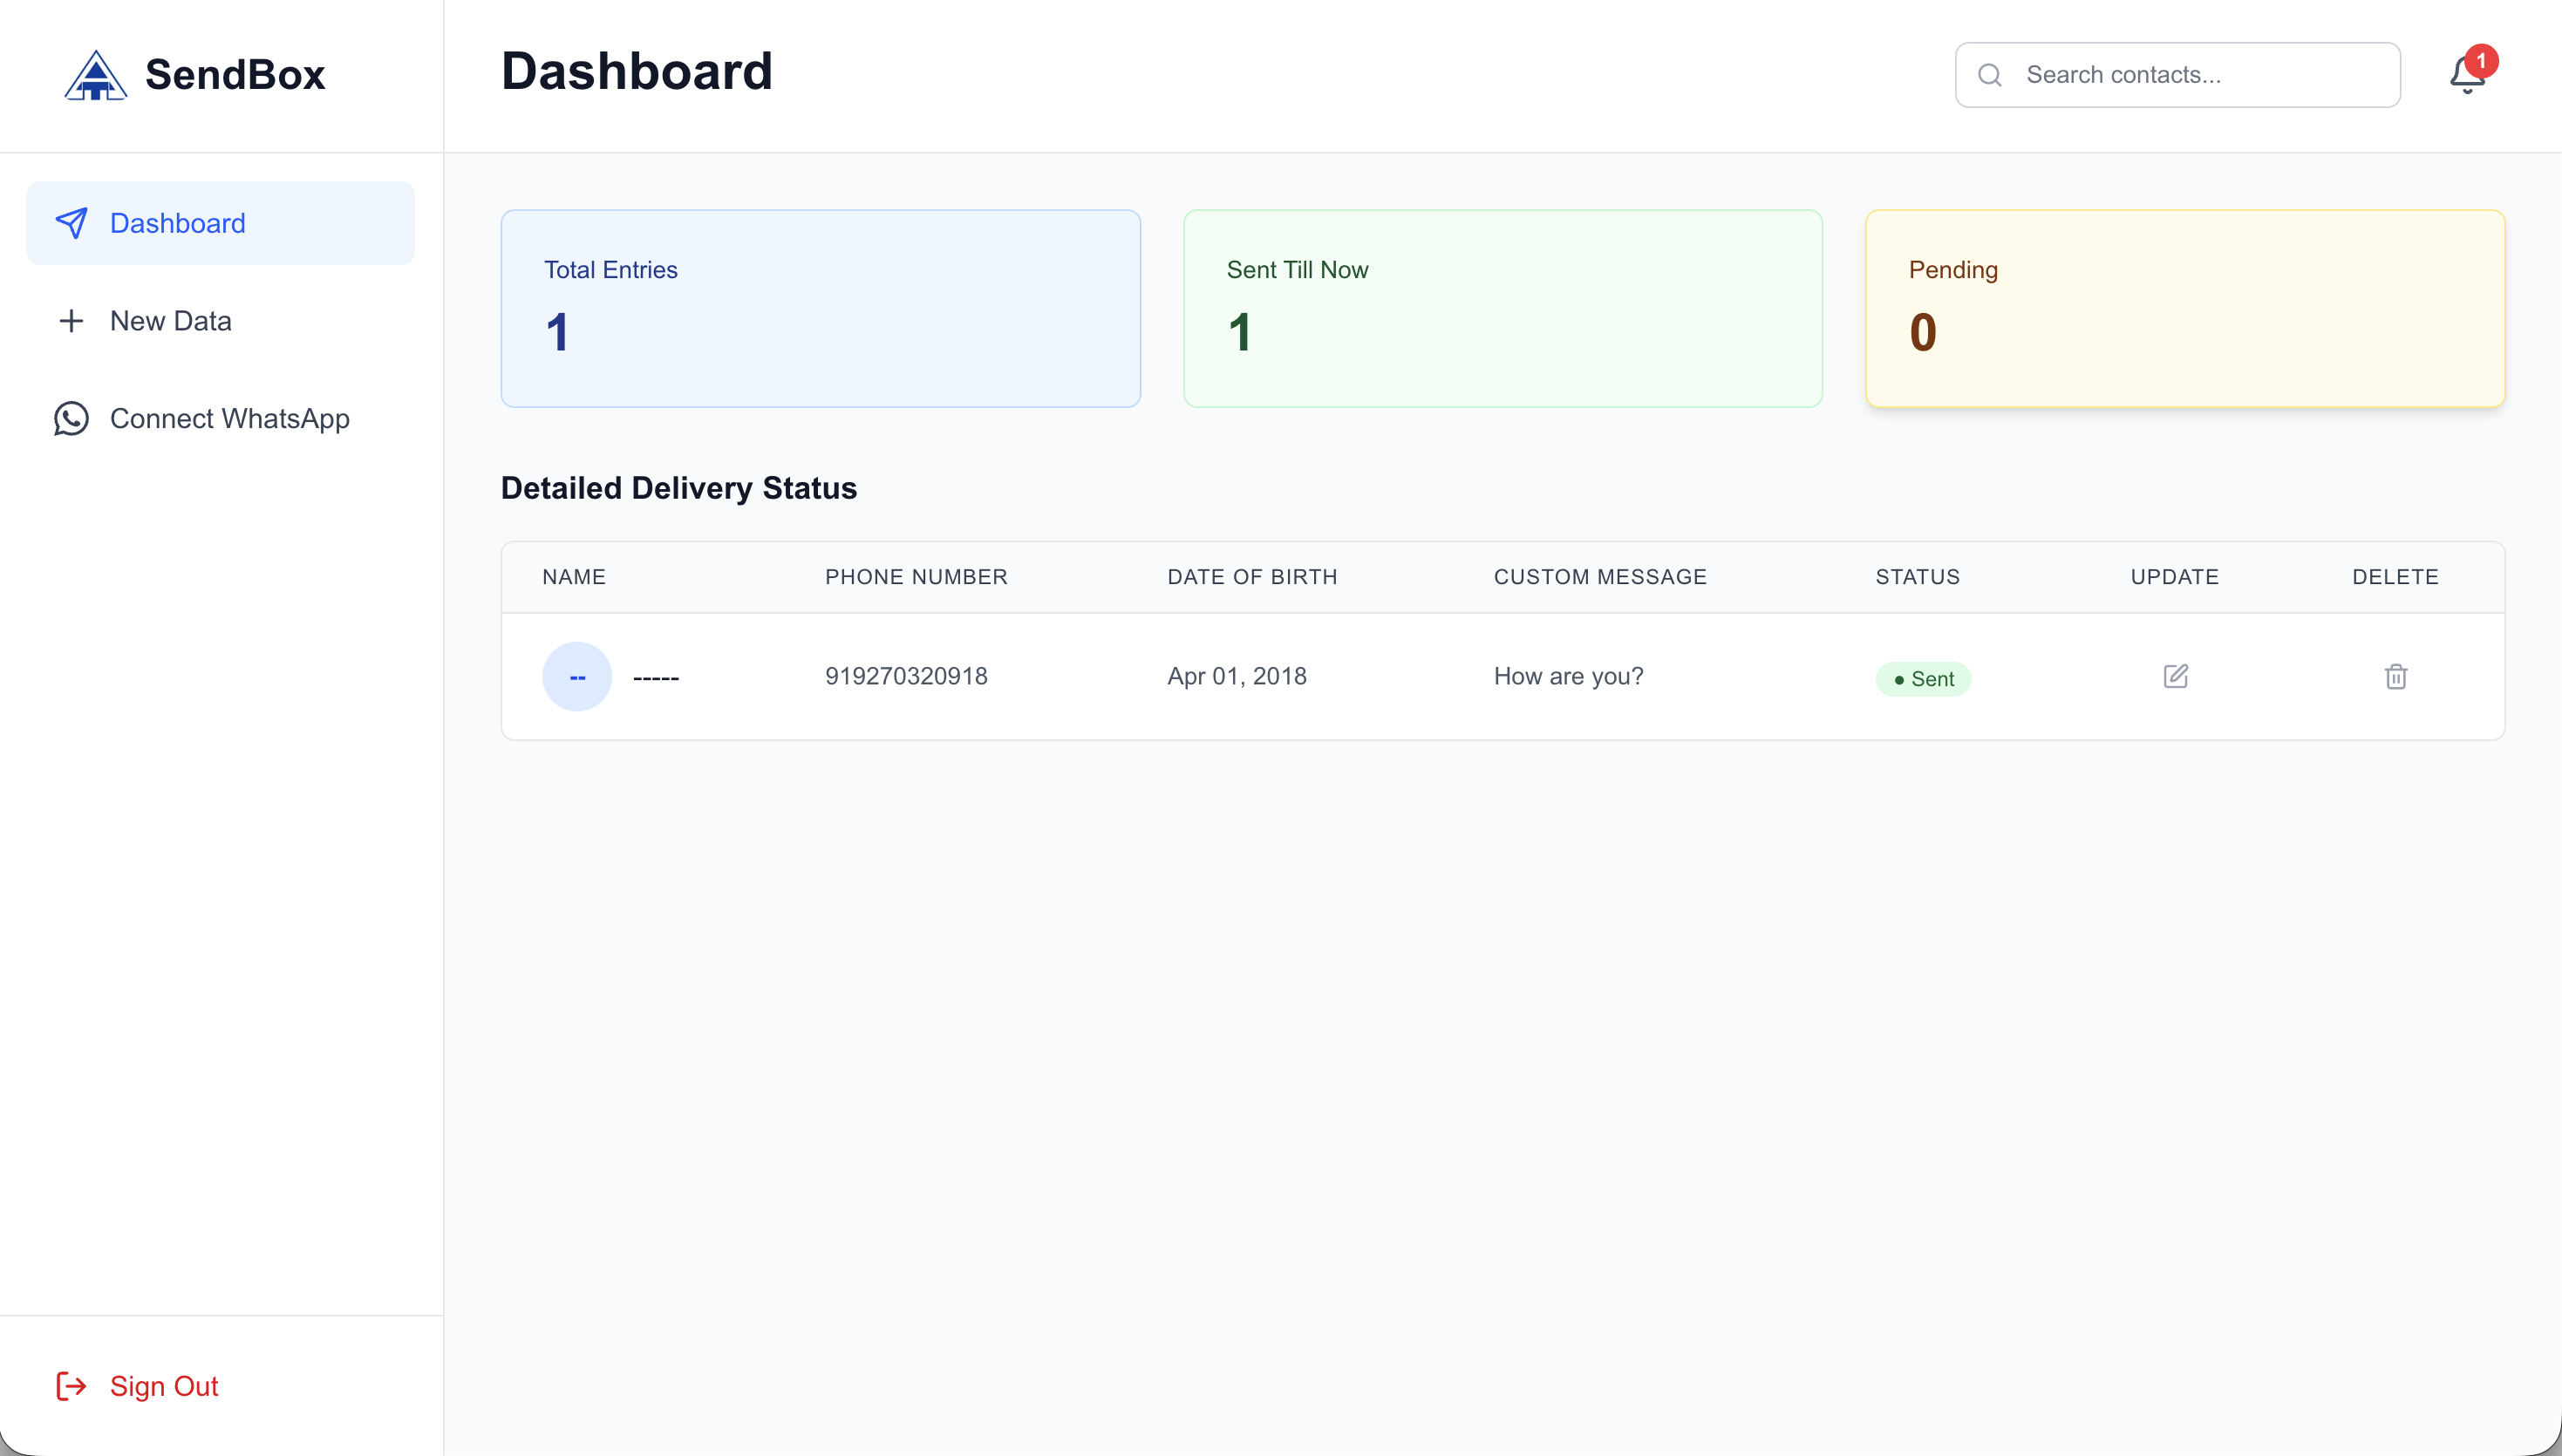
Task: Click the plus icon beside New Data
Action: tap(71, 321)
